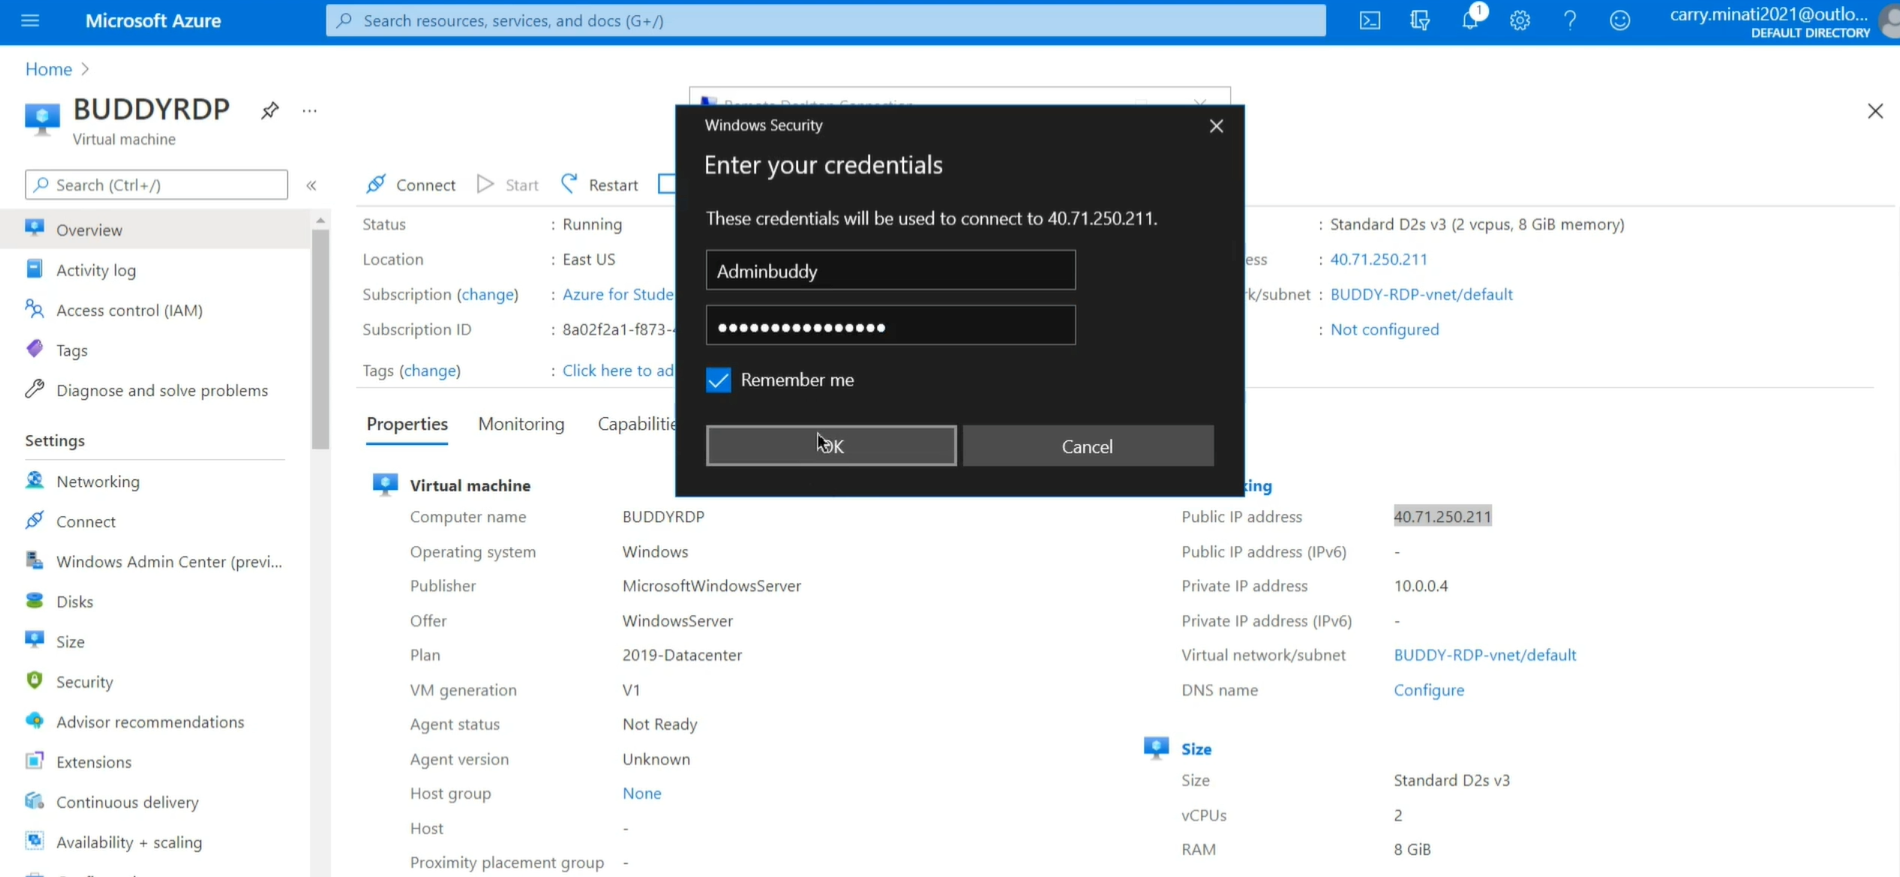The image size is (1900, 877).
Task: Open the Directories and subscriptions filter icon
Action: click(x=1420, y=21)
